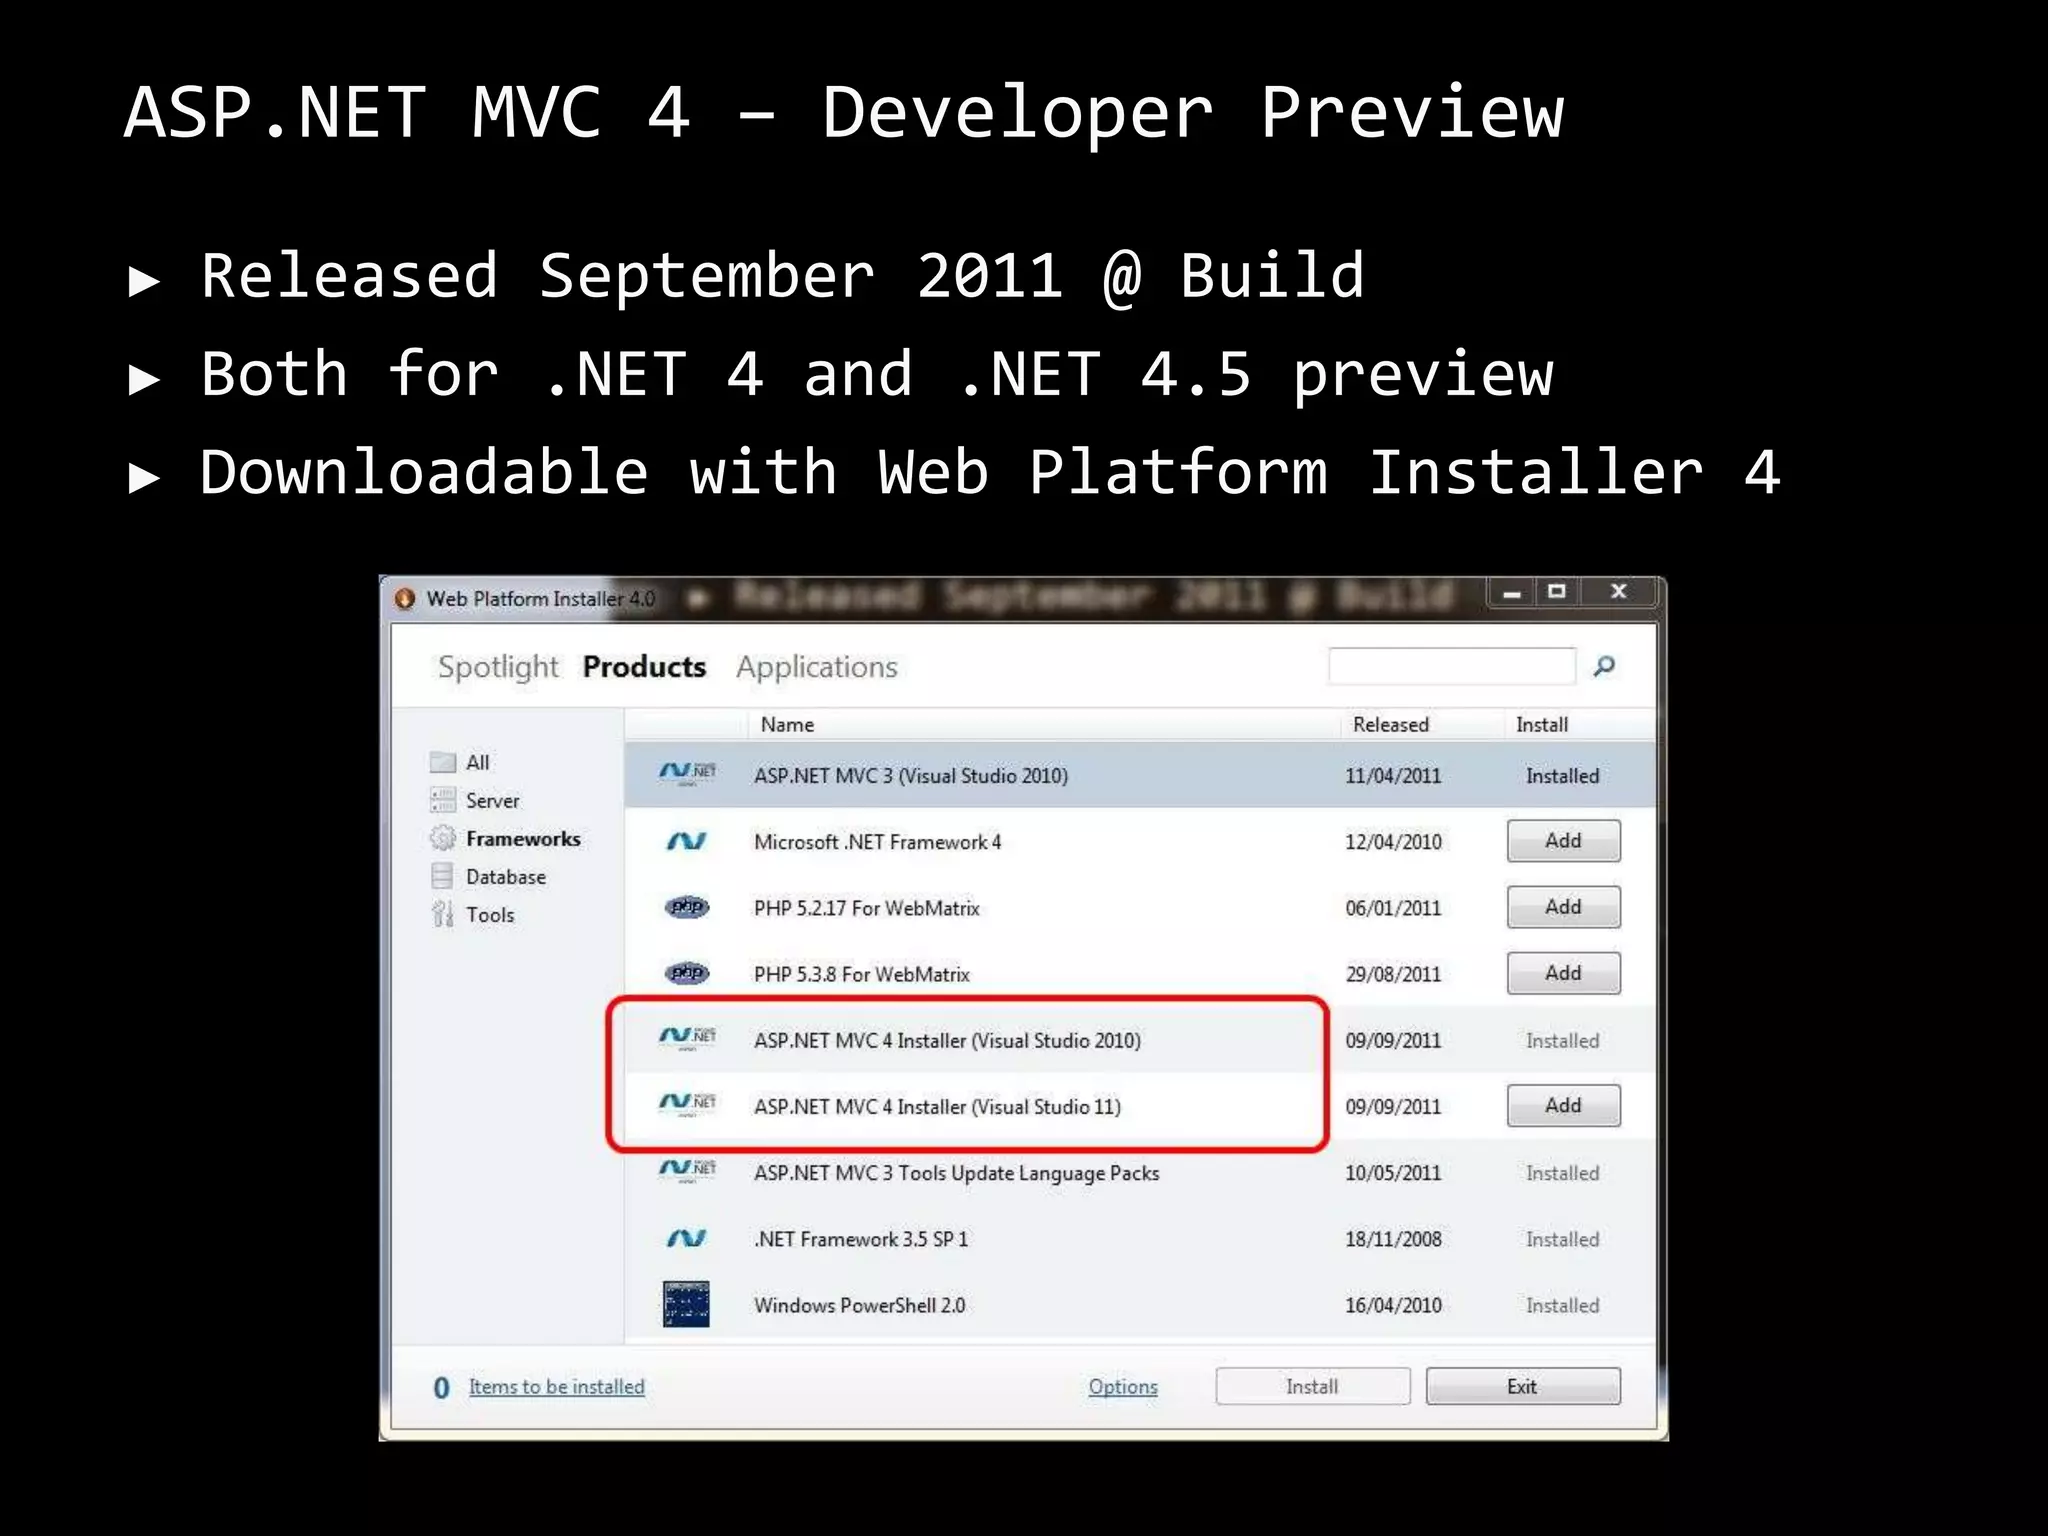Click the 29/08/2011 release date

(1393, 974)
